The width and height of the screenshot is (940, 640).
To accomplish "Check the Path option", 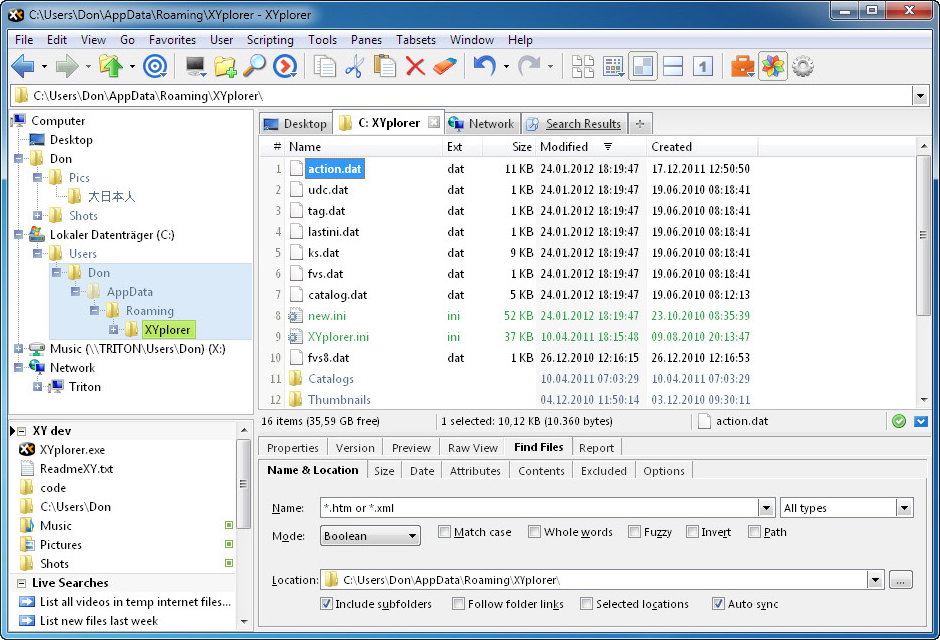I will (755, 532).
